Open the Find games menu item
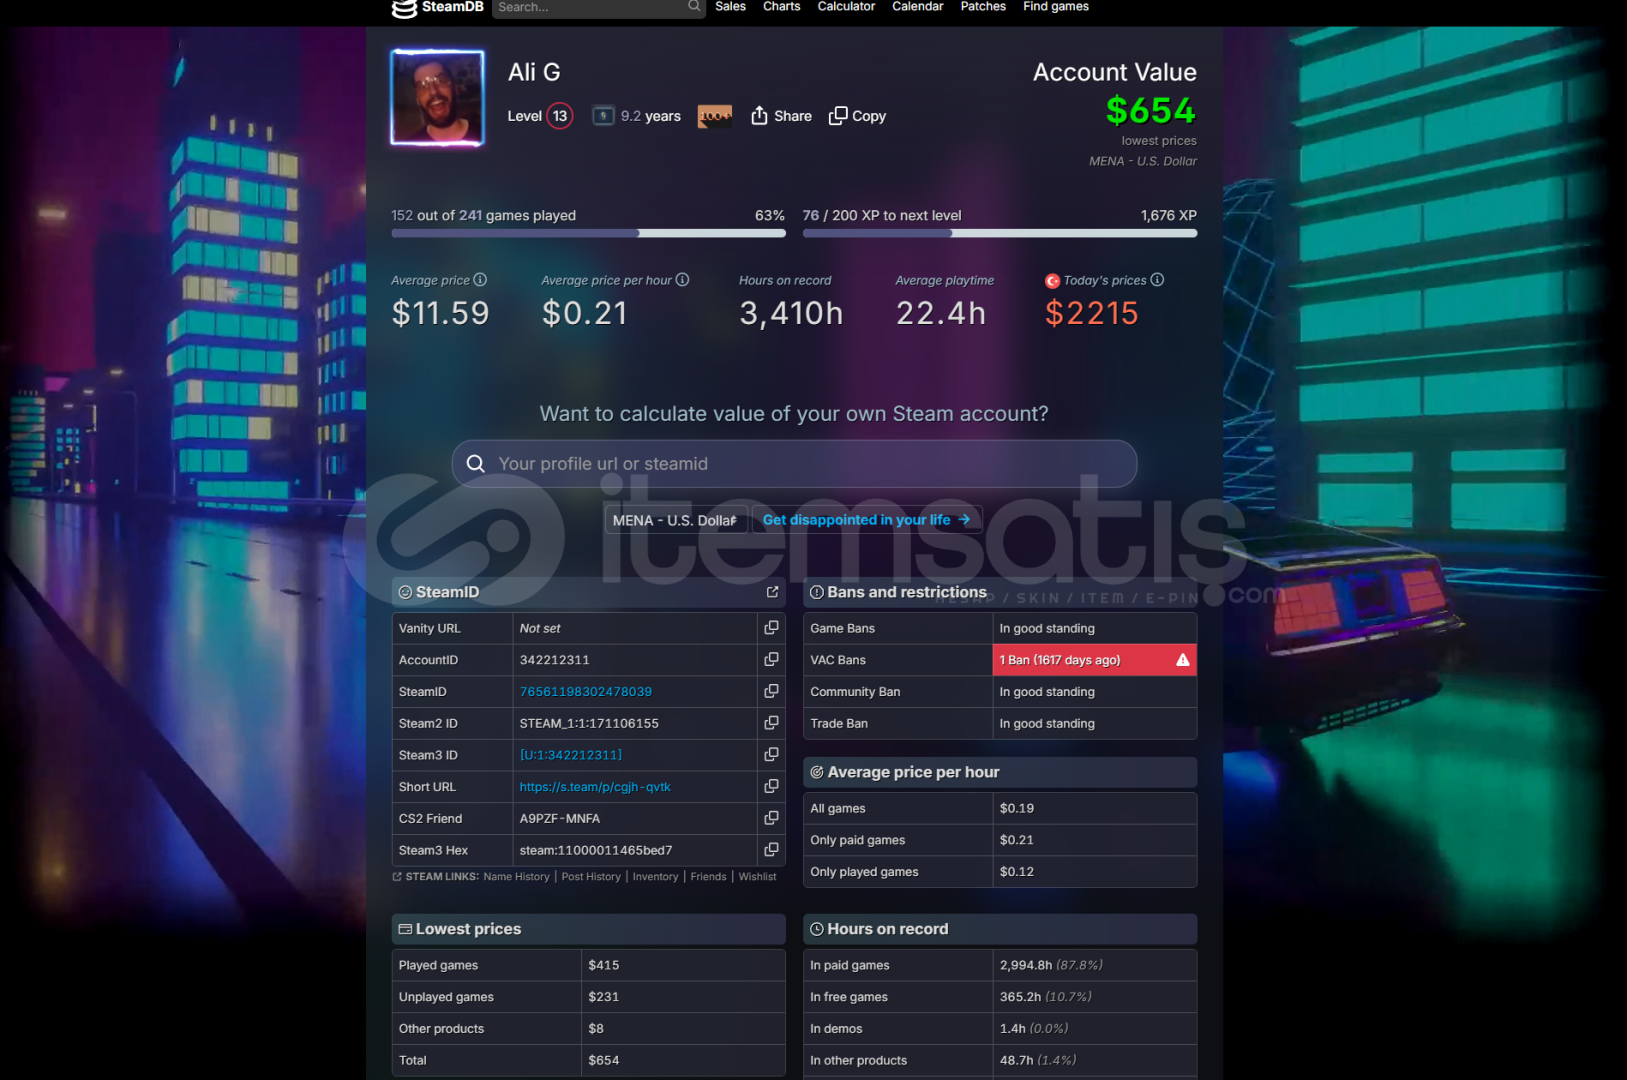 1056,7
